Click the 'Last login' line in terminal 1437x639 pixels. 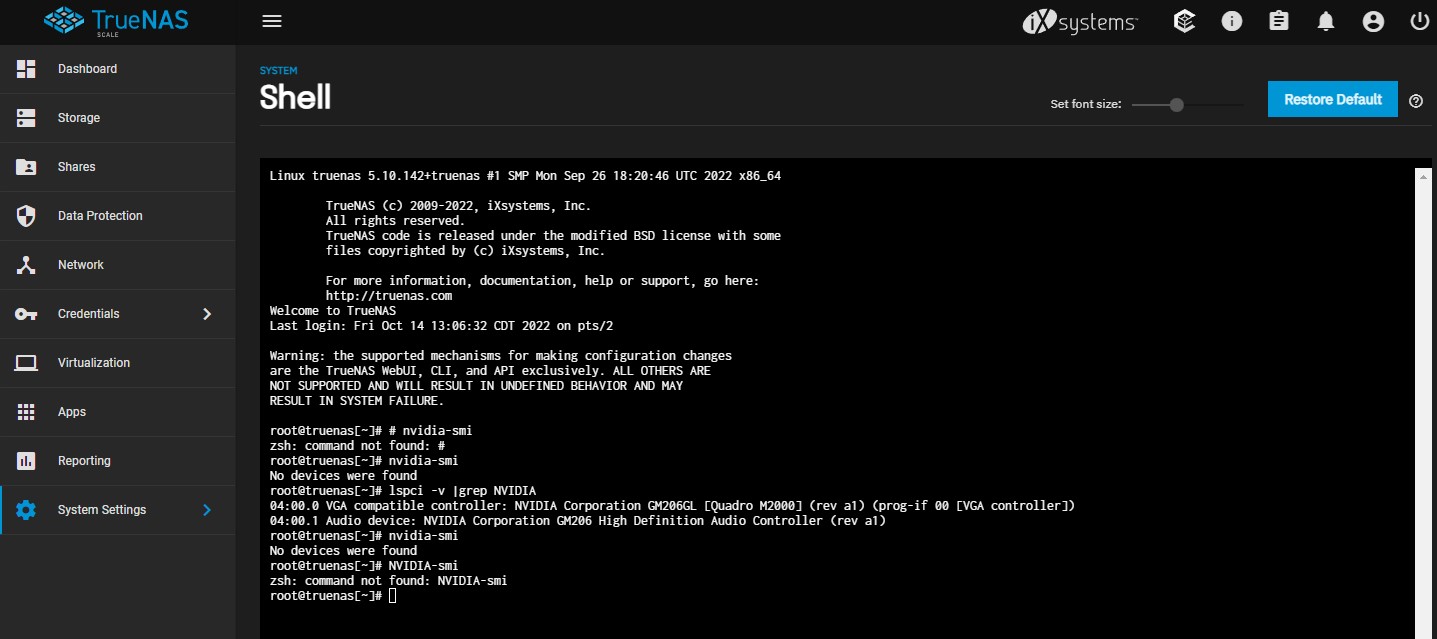tap(441, 326)
